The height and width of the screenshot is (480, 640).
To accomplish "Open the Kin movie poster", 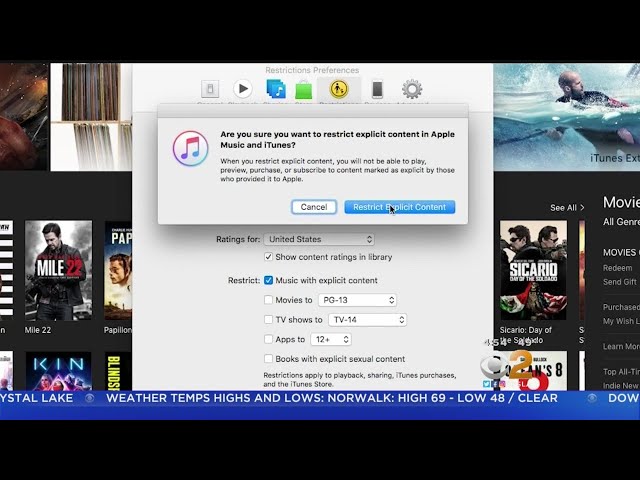I will 58,371.
